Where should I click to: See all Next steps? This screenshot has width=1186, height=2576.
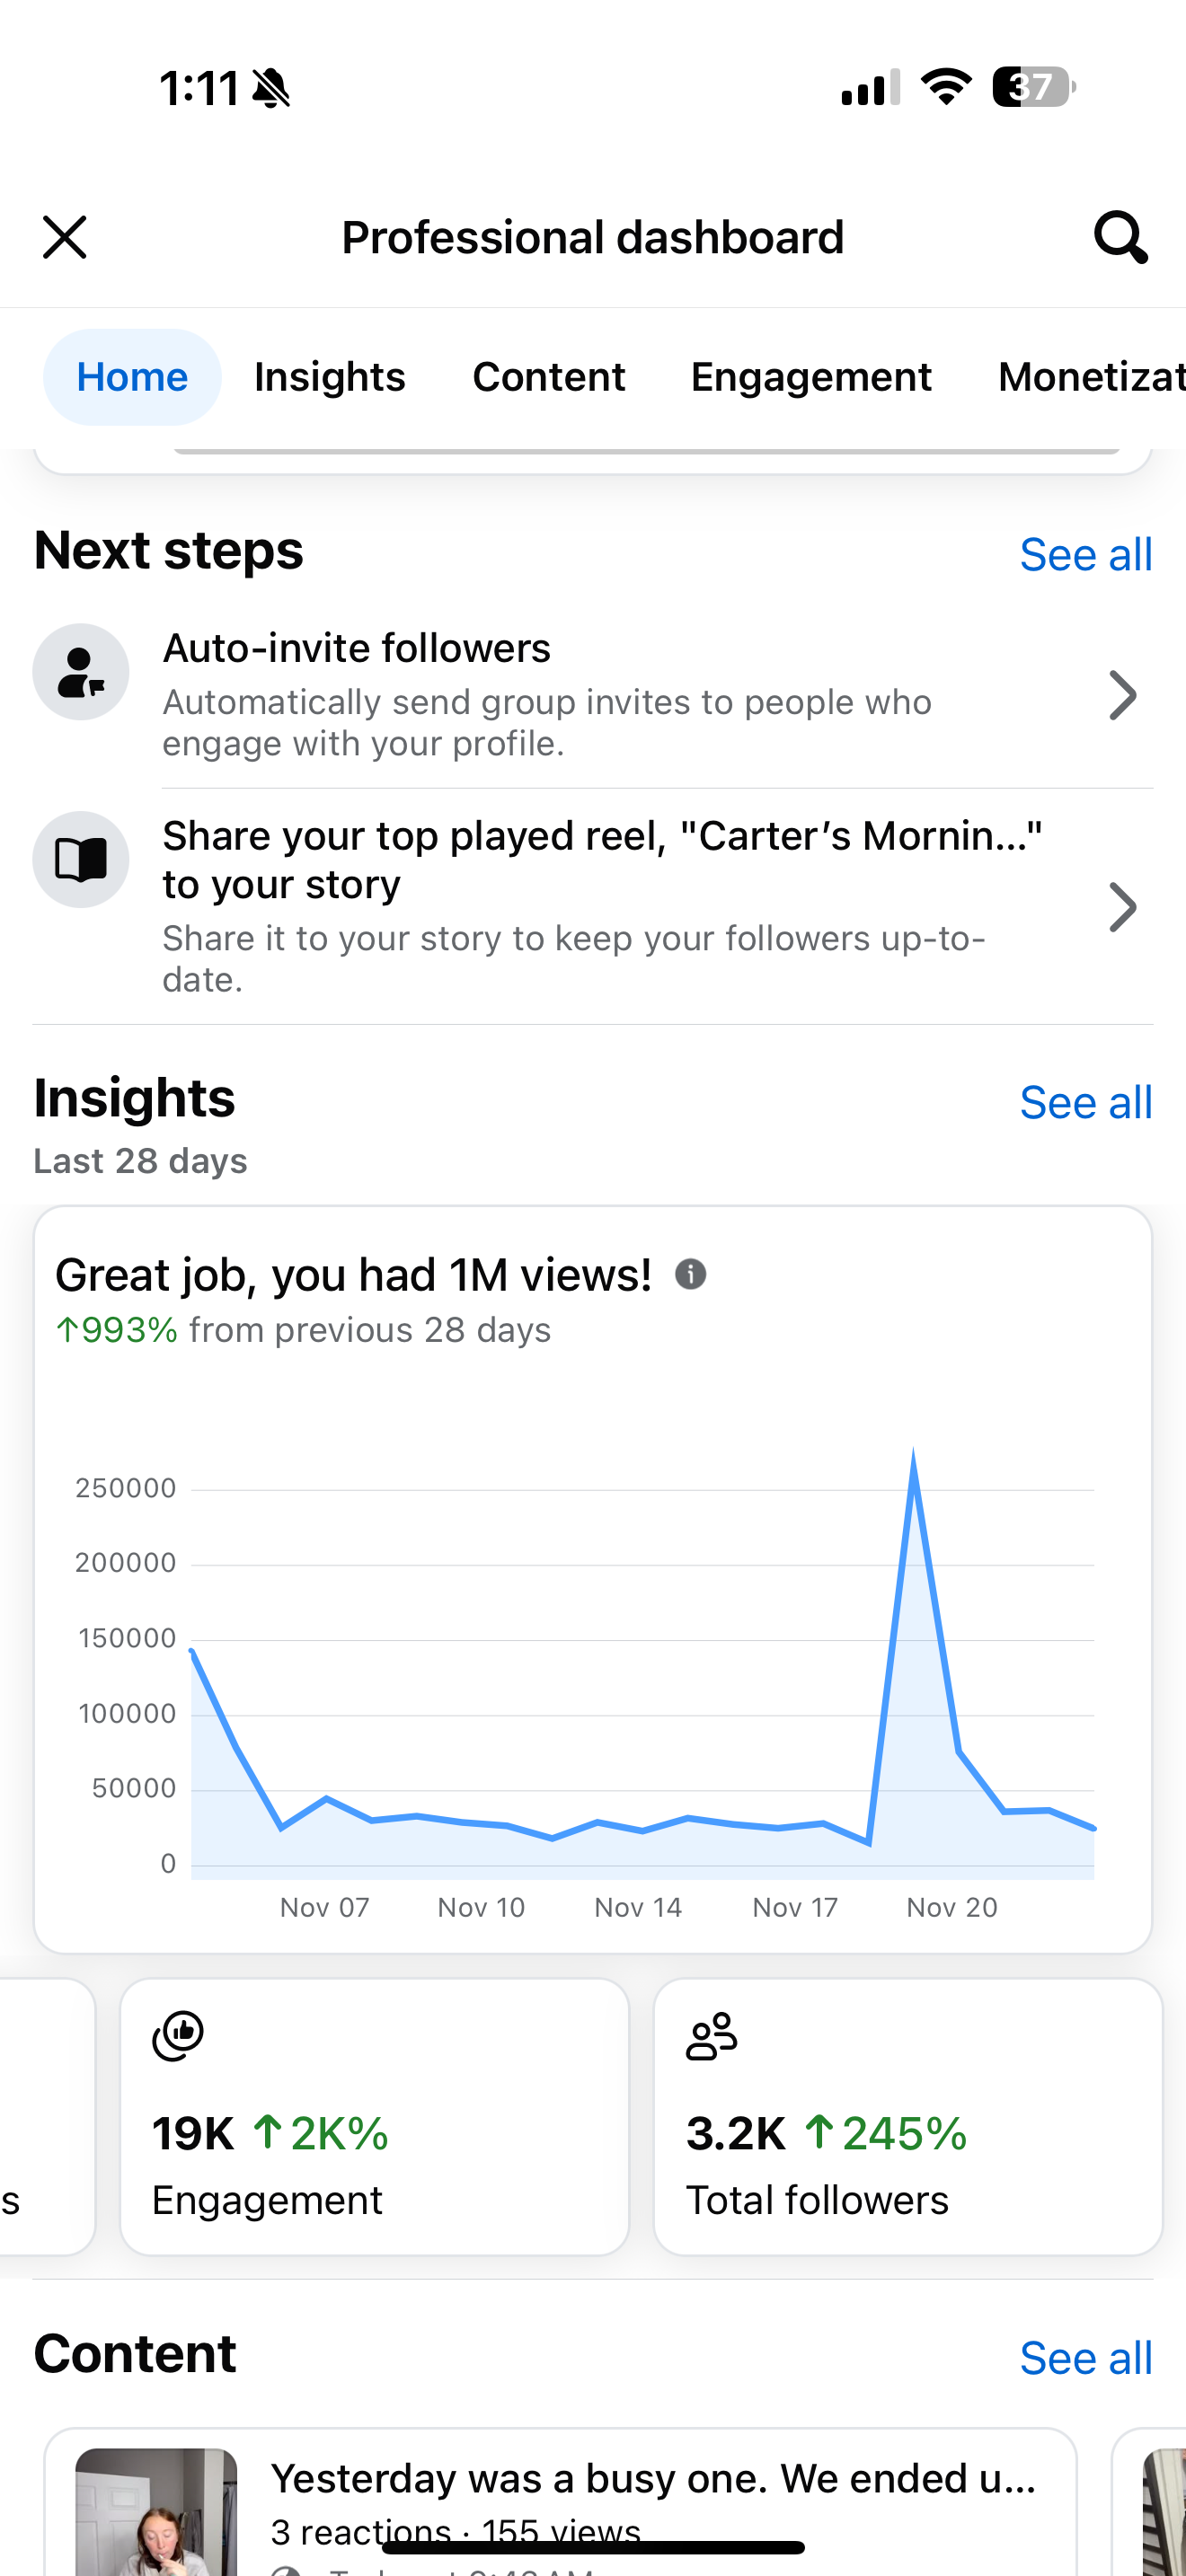tap(1086, 554)
